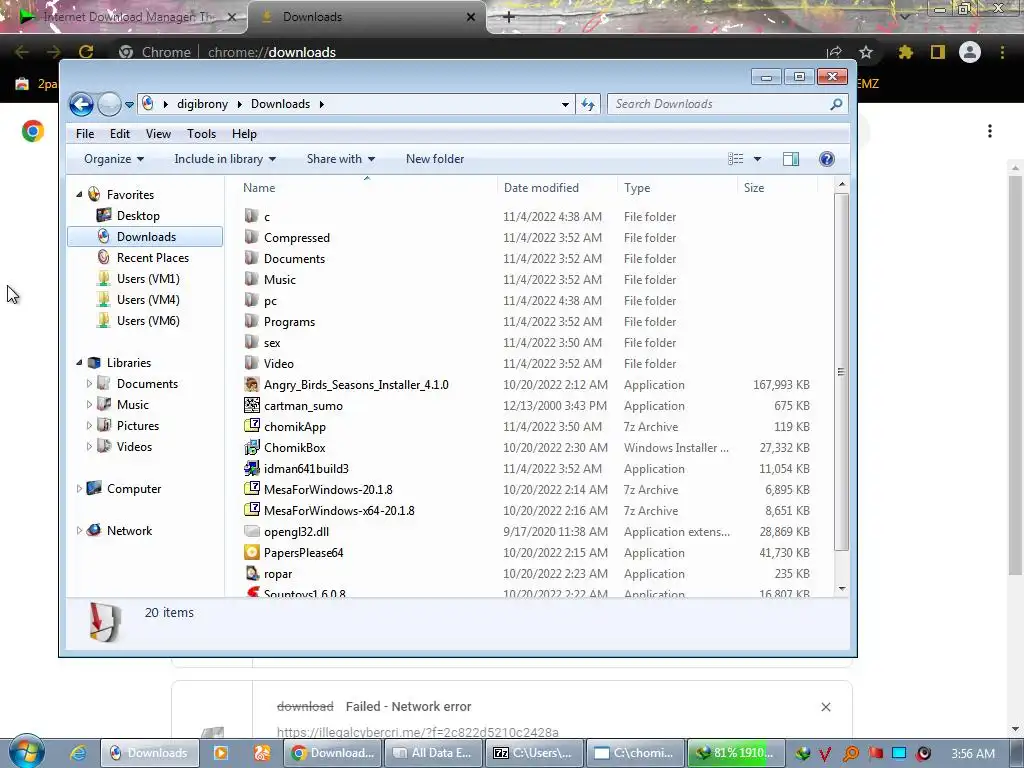This screenshot has width=1024, height=768.
Task: Click the file list scroll down arrow
Action: click(842, 588)
